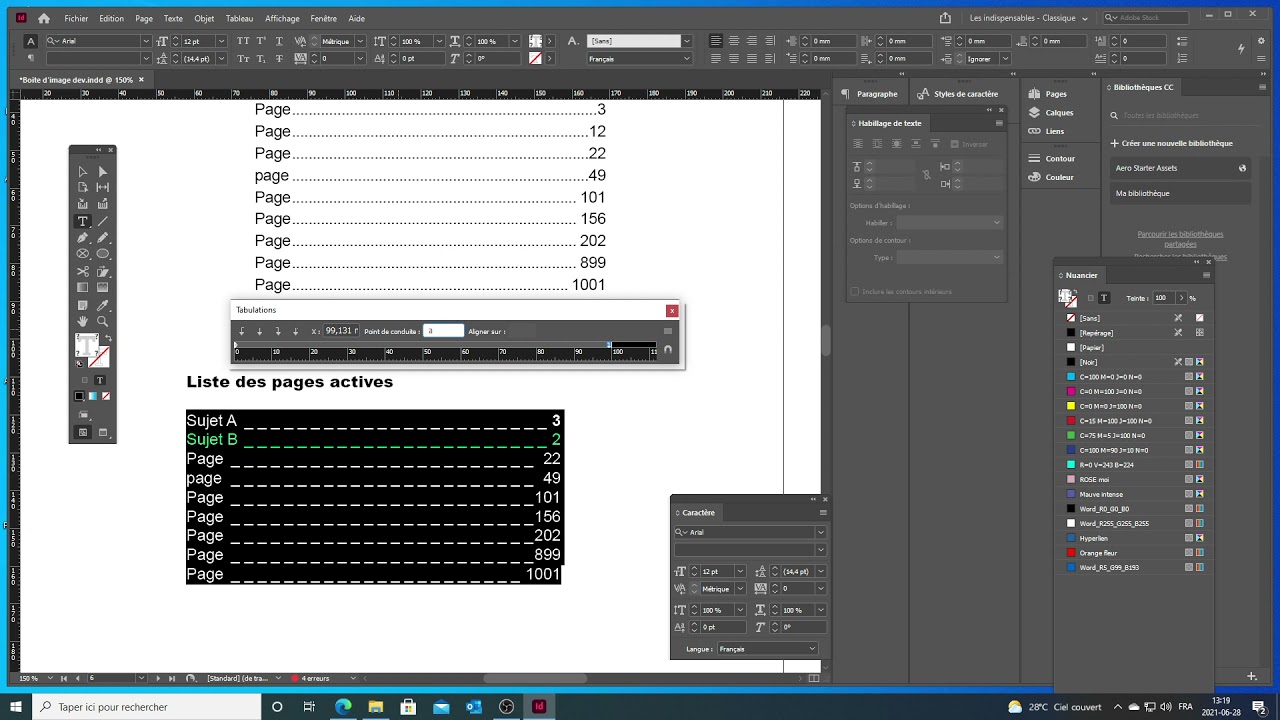1280x720 pixels.
Task: Open the font family dropdown in Control panel
Action: coord(146,41)
